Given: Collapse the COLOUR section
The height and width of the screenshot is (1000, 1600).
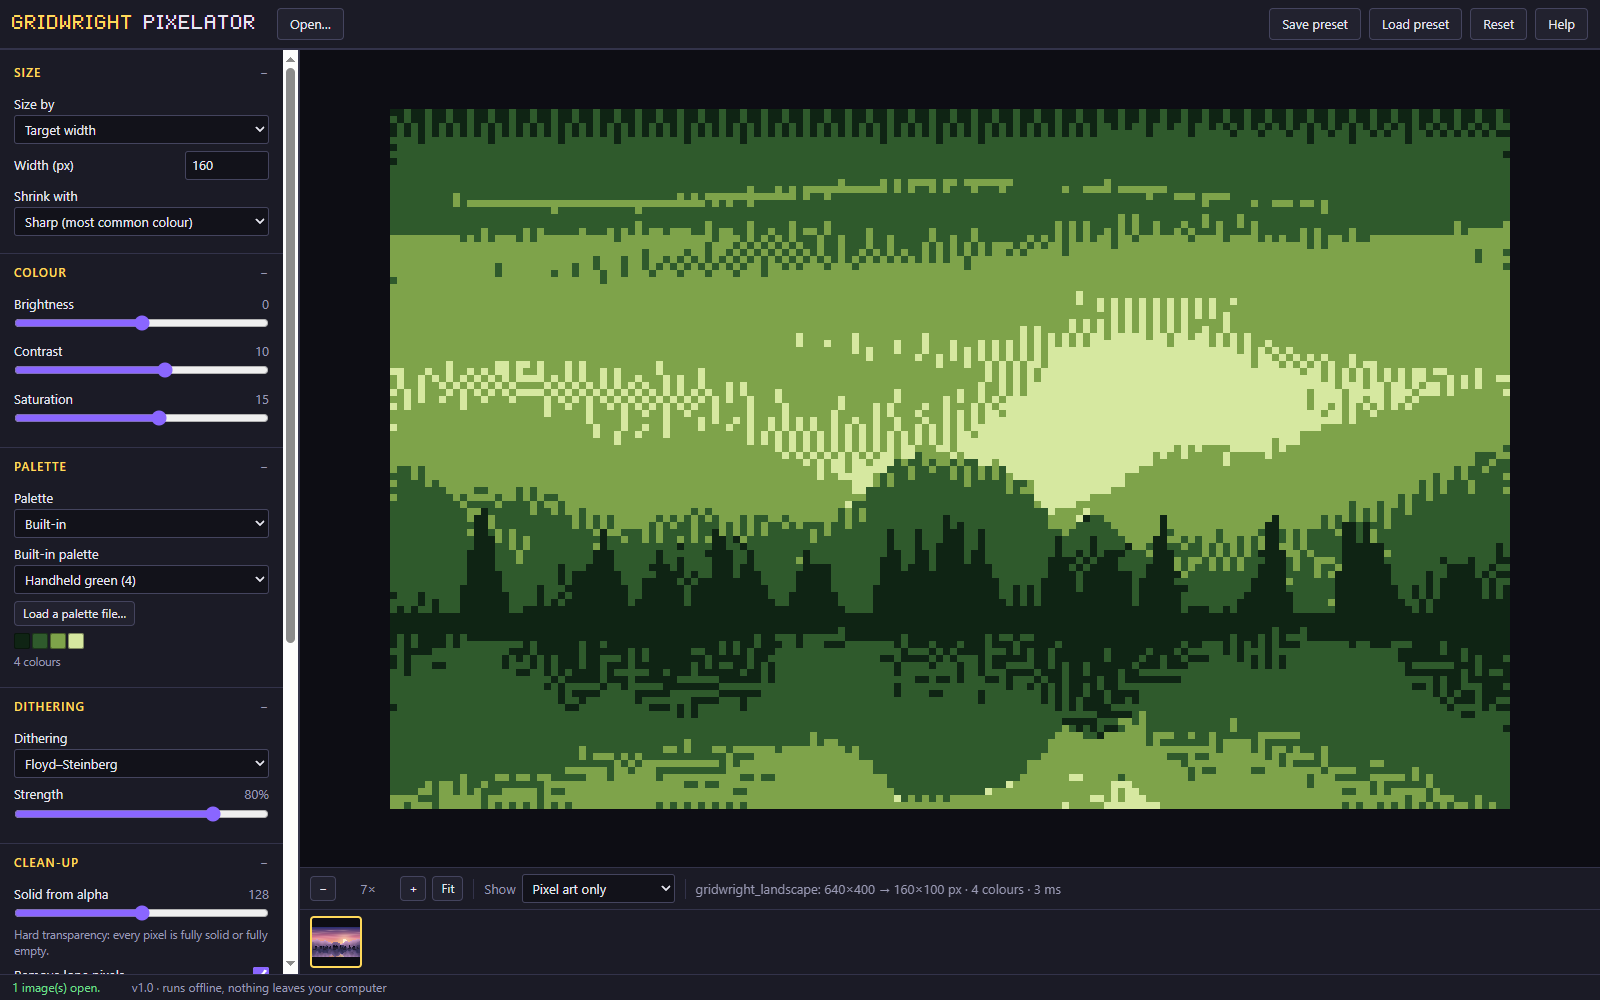Looking at the screenshot, I should (x=264, y=273).
